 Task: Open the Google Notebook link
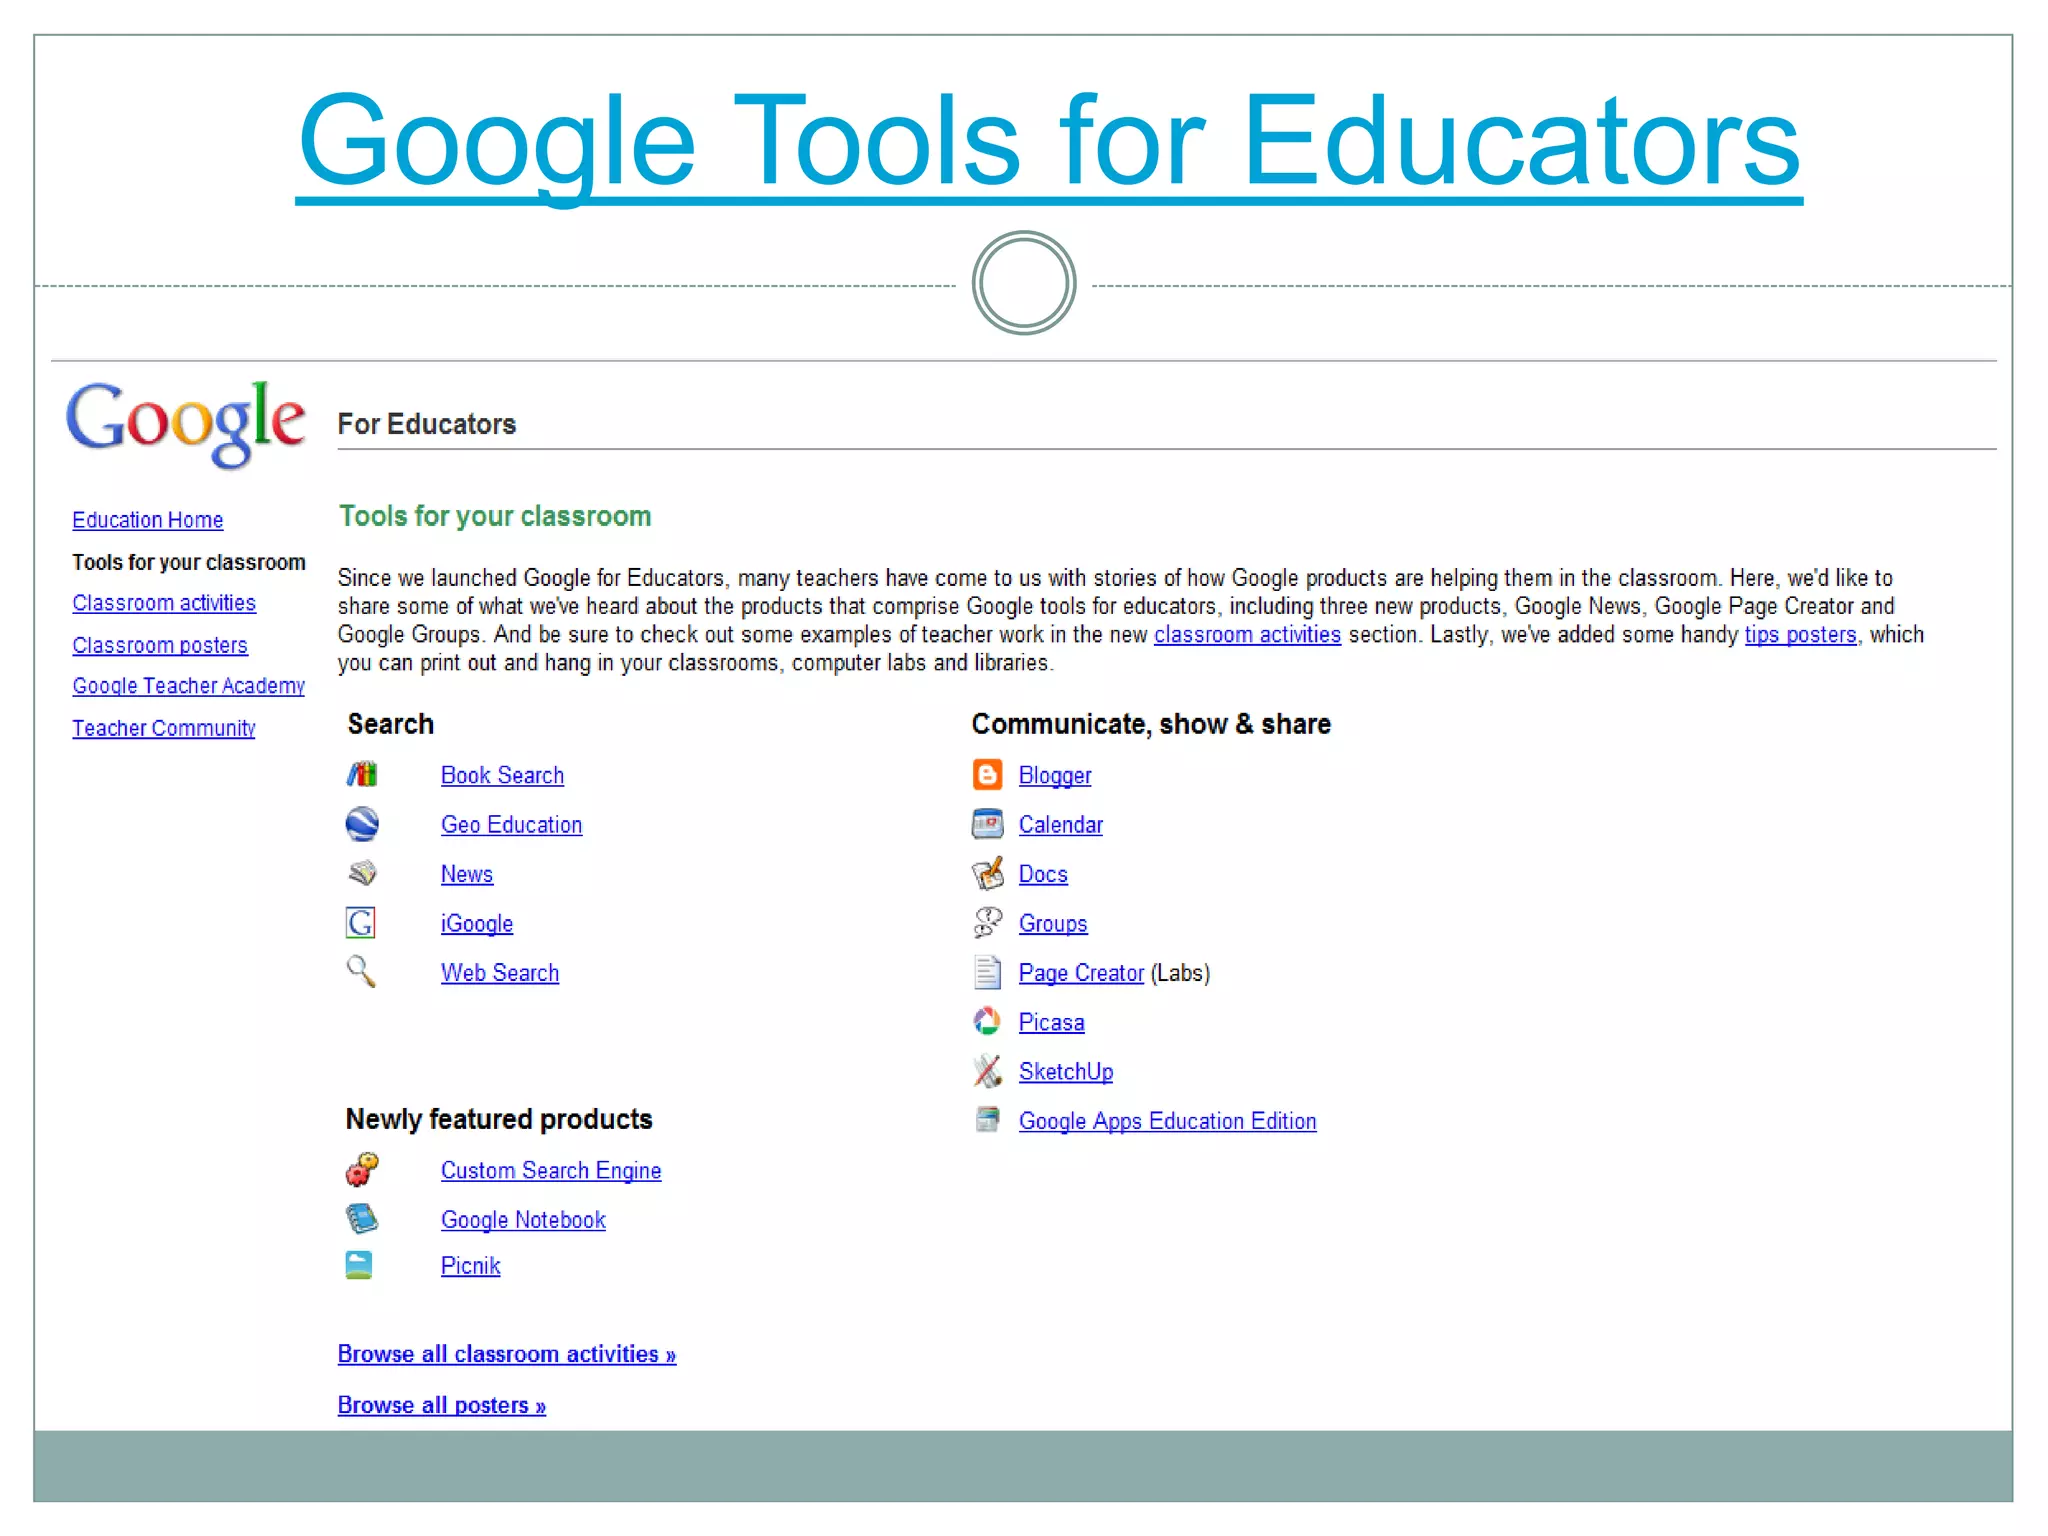523,1220
